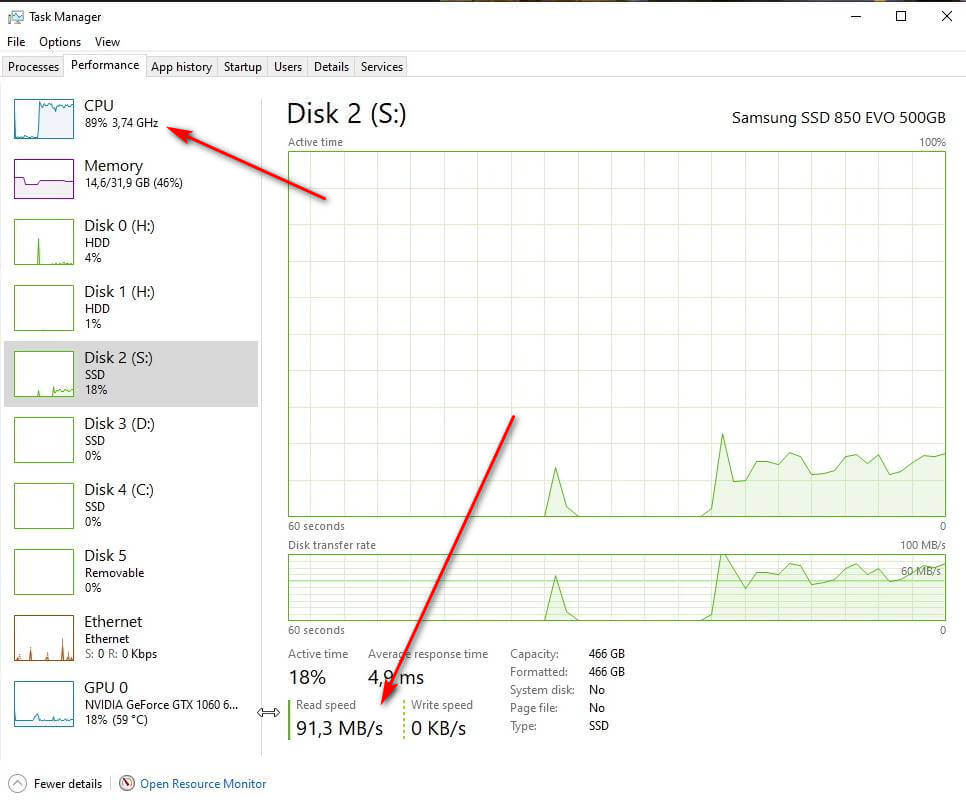Image resolution: width=966 pixels, height=808 pixels.
Task: Click the Disk 0 (H:) mini graph
Action: [44, 242]
